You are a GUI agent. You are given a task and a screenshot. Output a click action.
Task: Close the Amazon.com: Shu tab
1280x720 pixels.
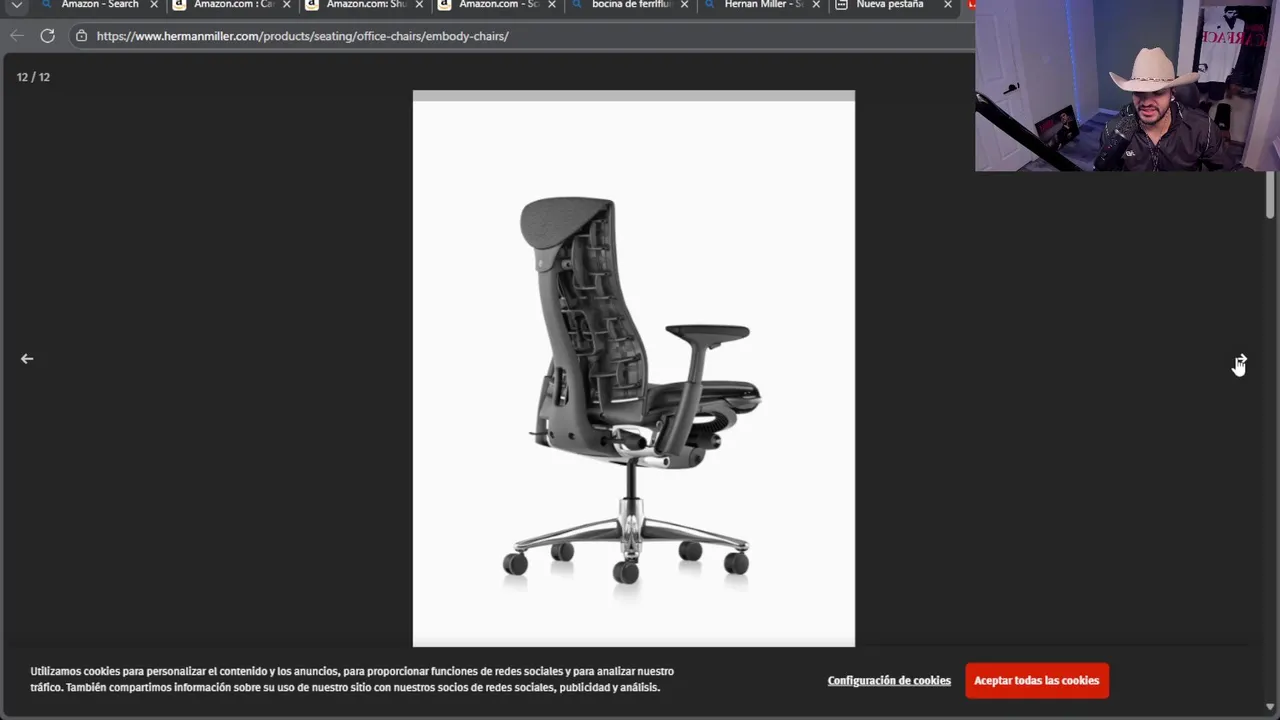pyautogui.click(x=419, y=5)
